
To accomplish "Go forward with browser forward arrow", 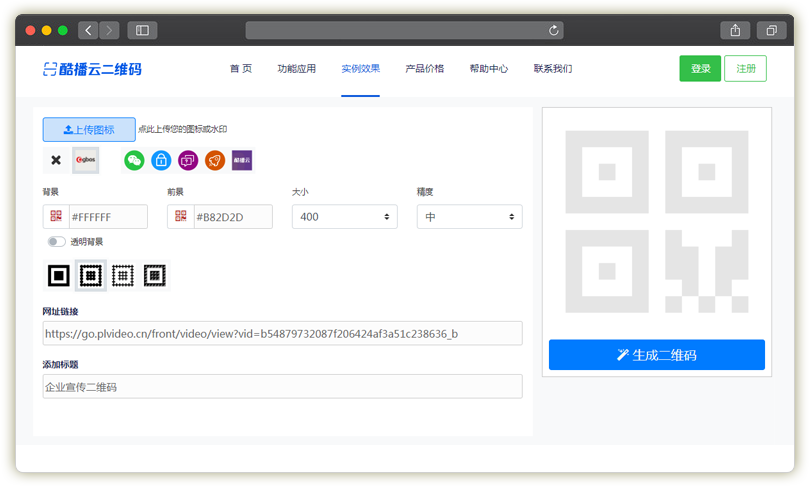I will coord(109,30).
